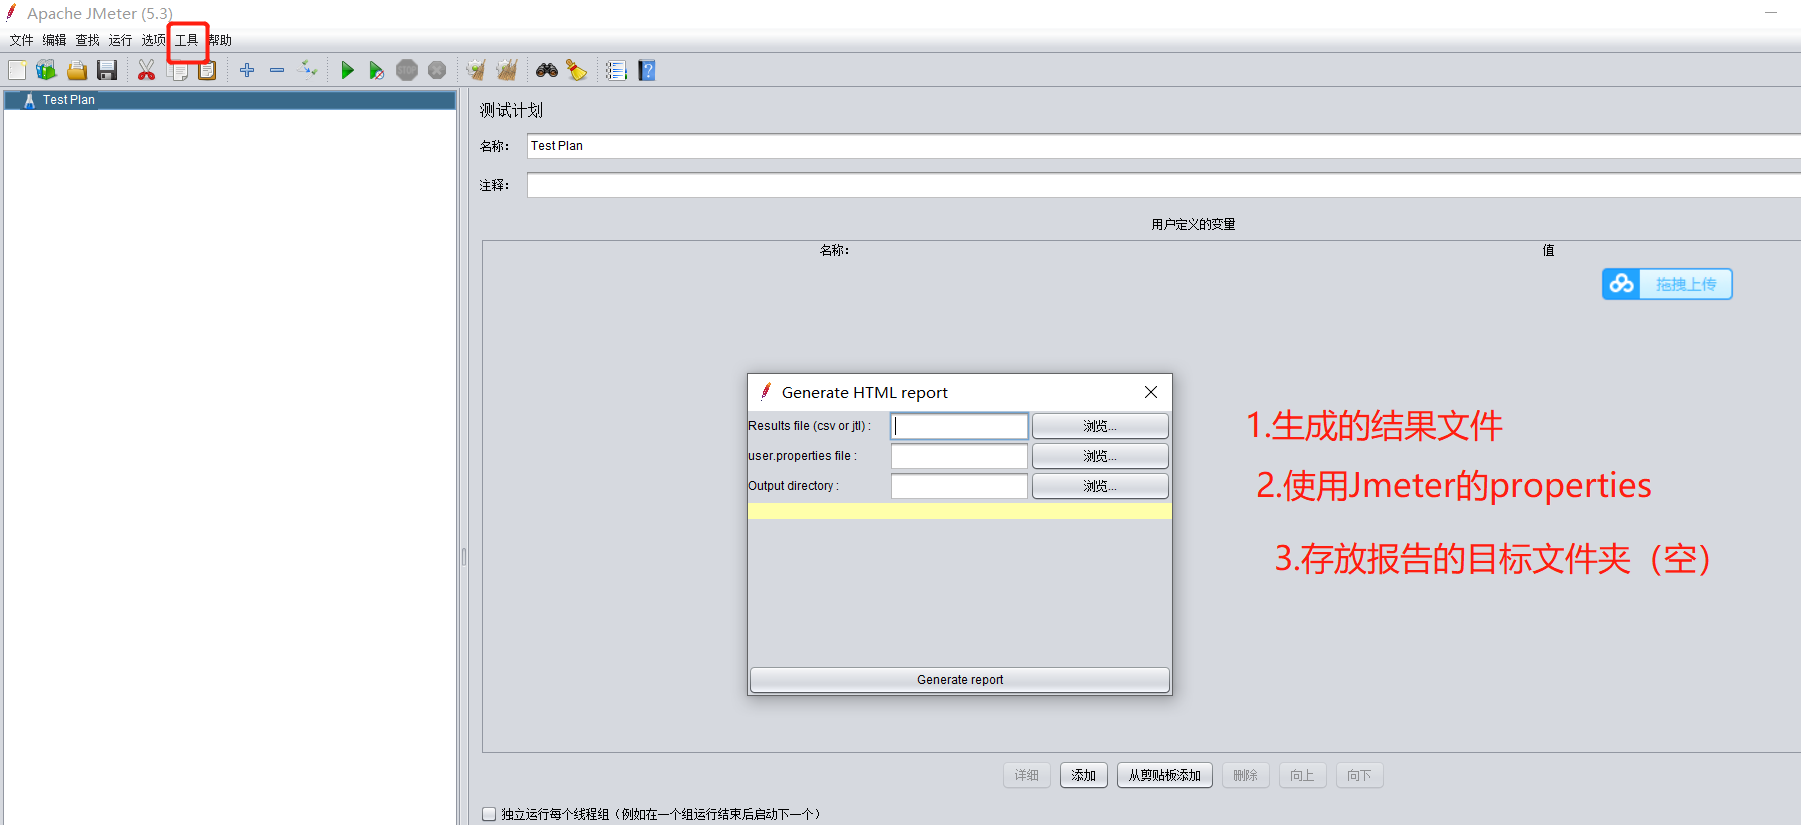Open the 编辑 menu

click(55, 40)
